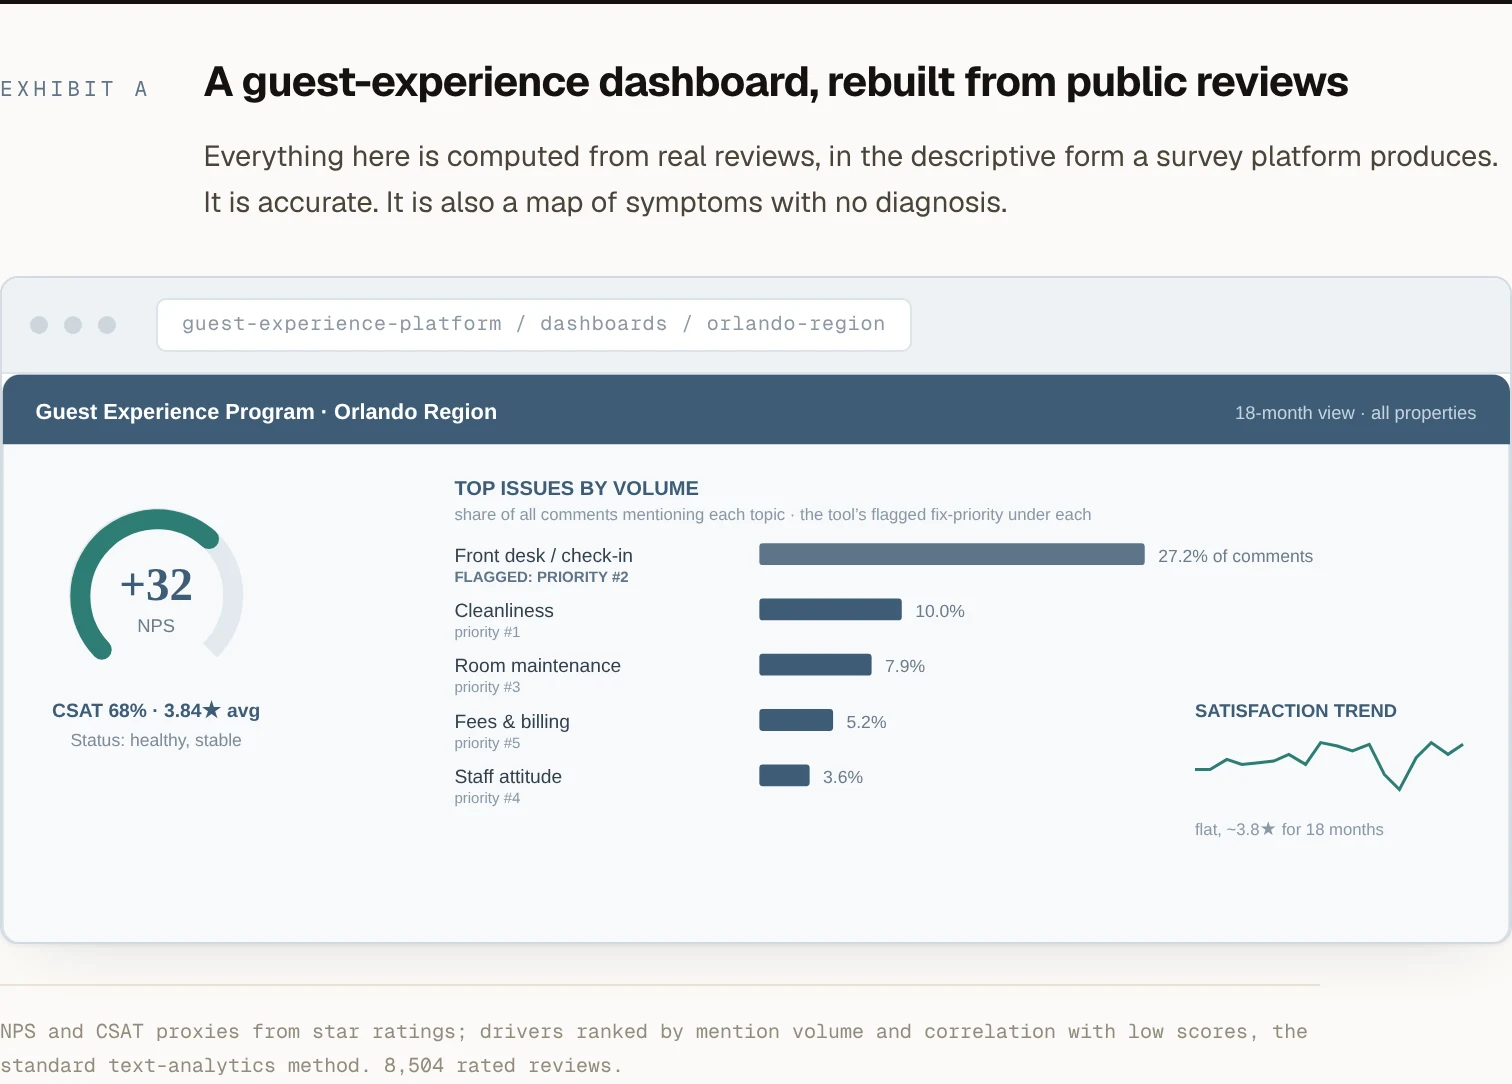Image resolution: width=1512 pixels, height=1084 pixels.
Task: Click the 'Front desk / check-in' label
Action: (543, 555)
